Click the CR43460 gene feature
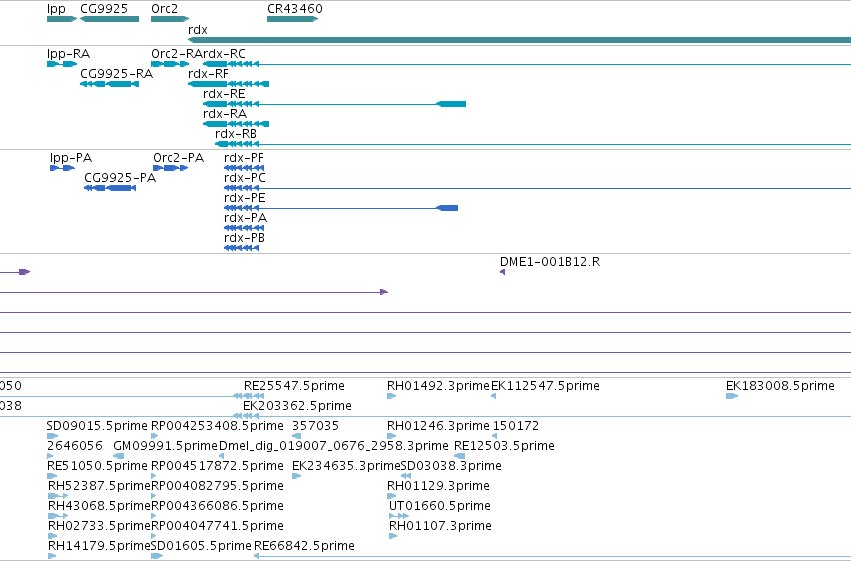 click(x=293, y=19)
